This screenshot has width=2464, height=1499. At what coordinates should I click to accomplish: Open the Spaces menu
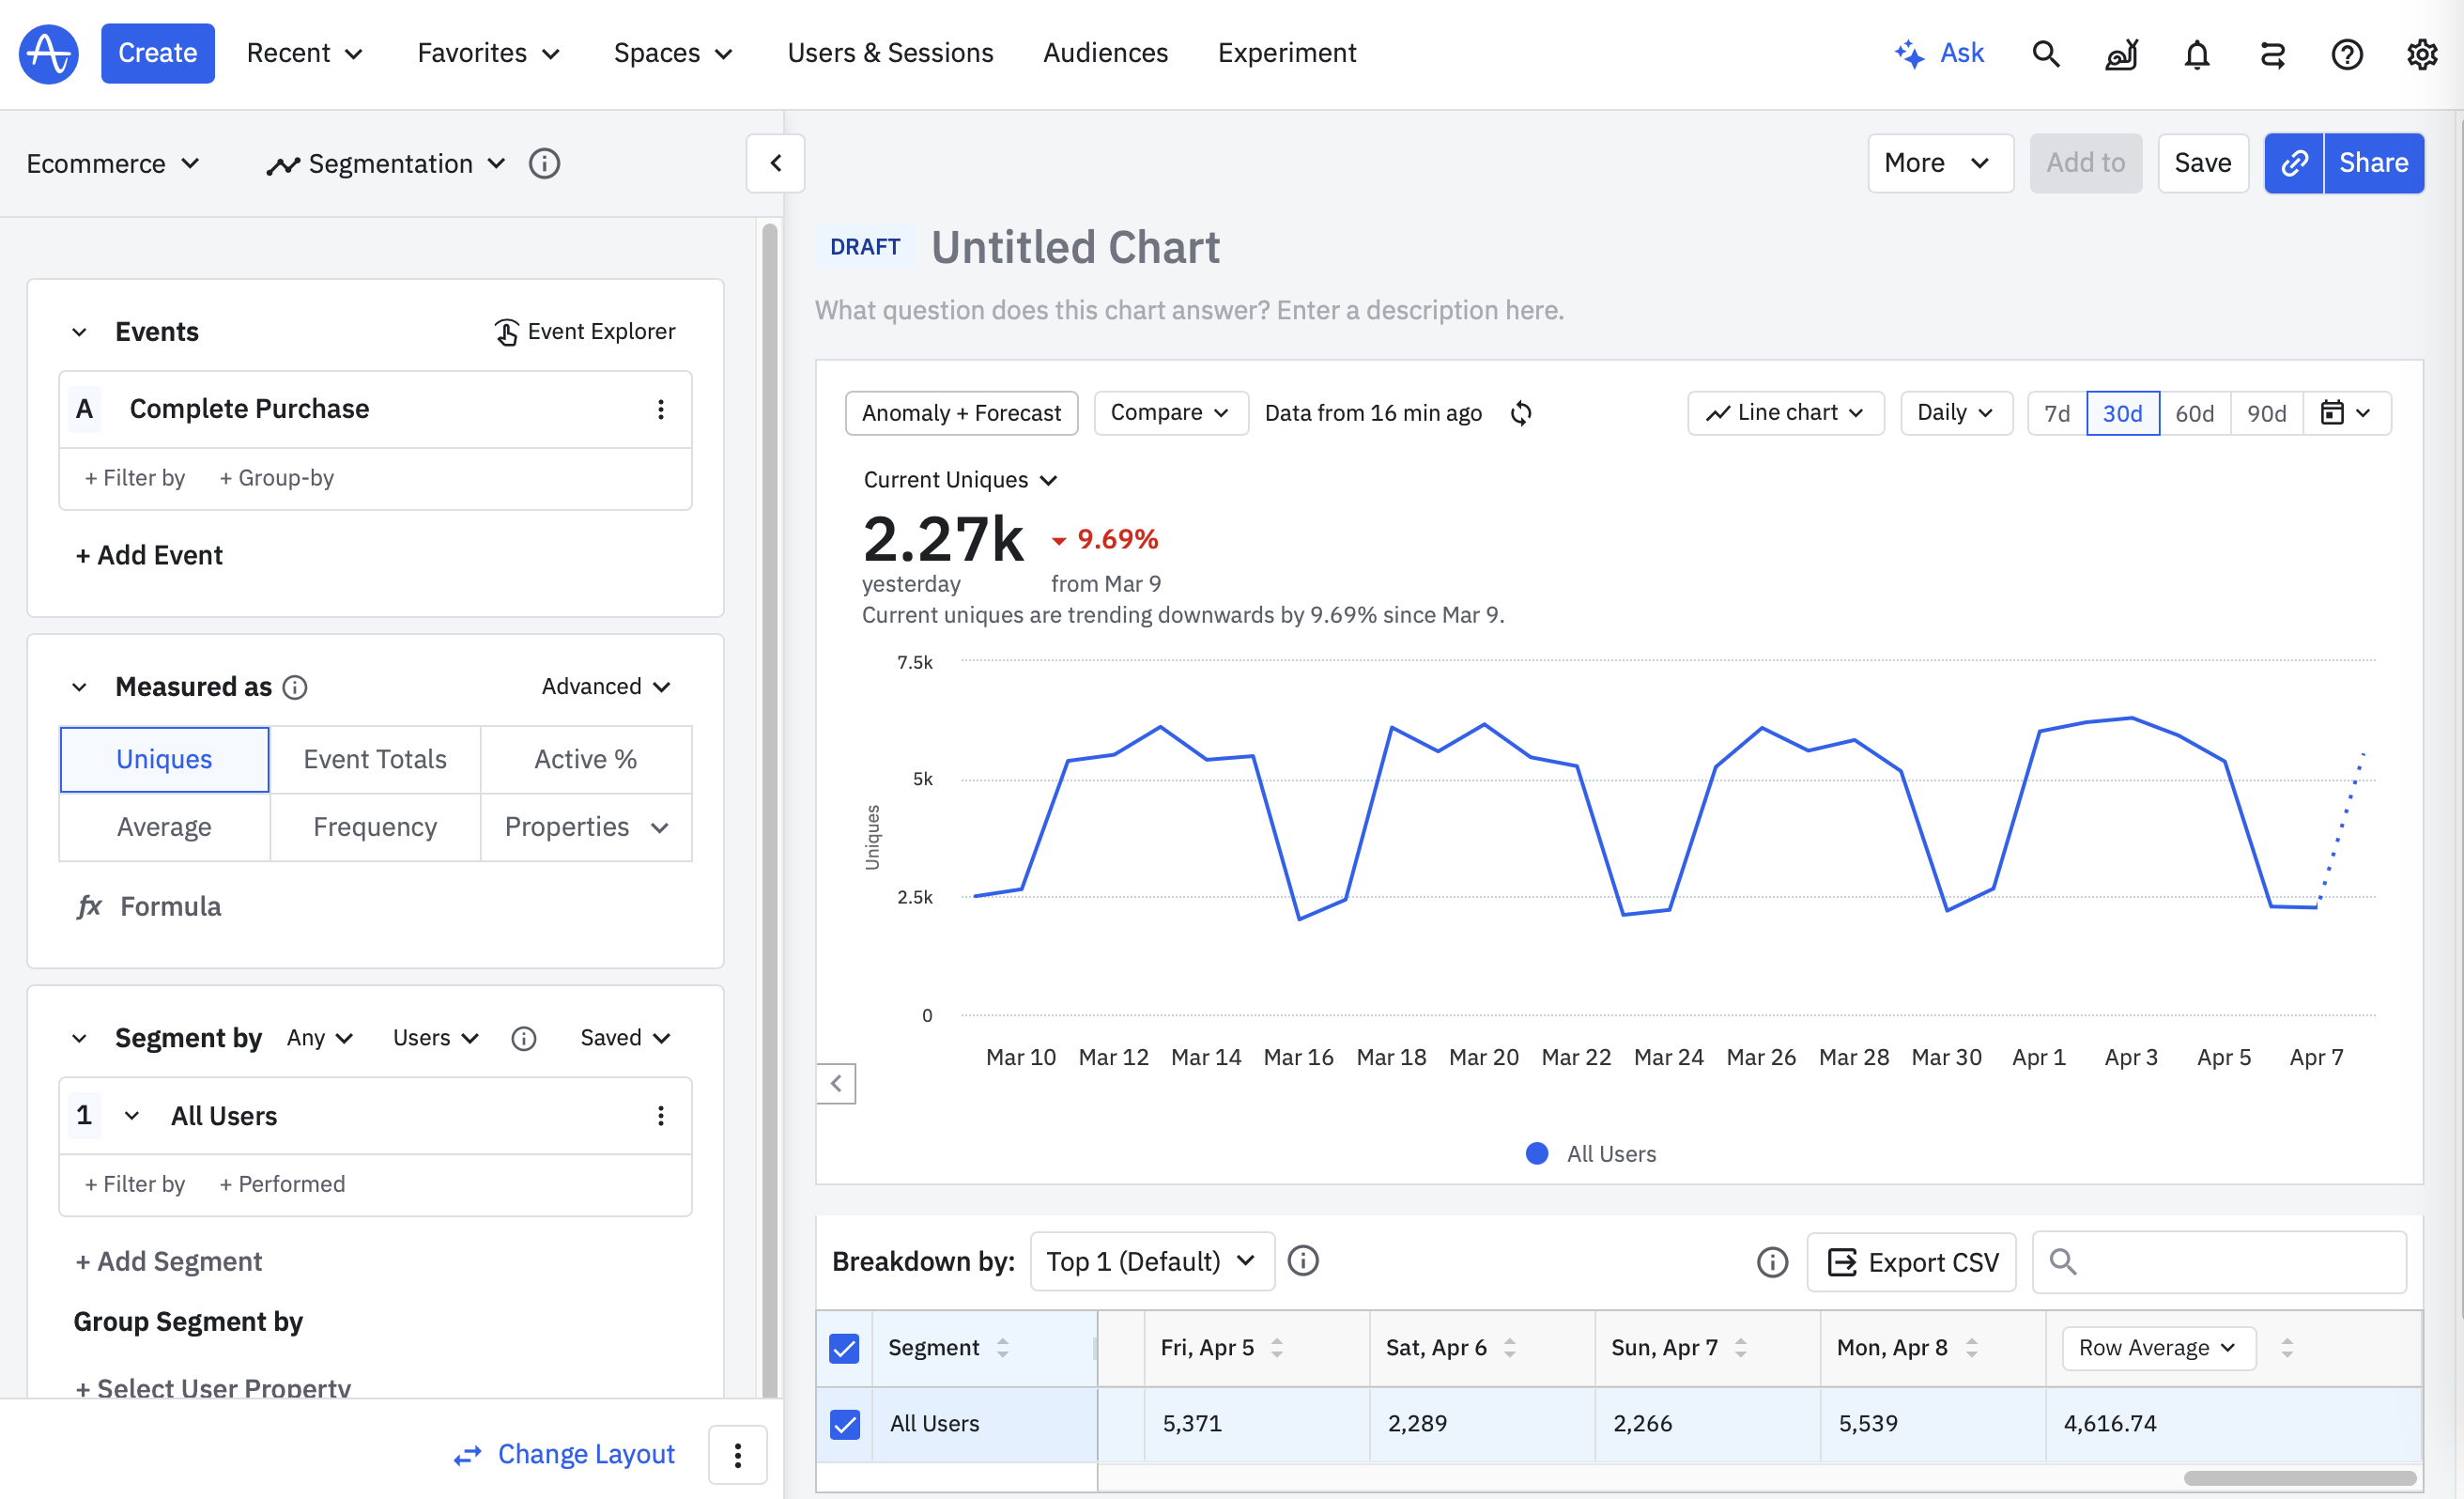[x=672, y=53]
